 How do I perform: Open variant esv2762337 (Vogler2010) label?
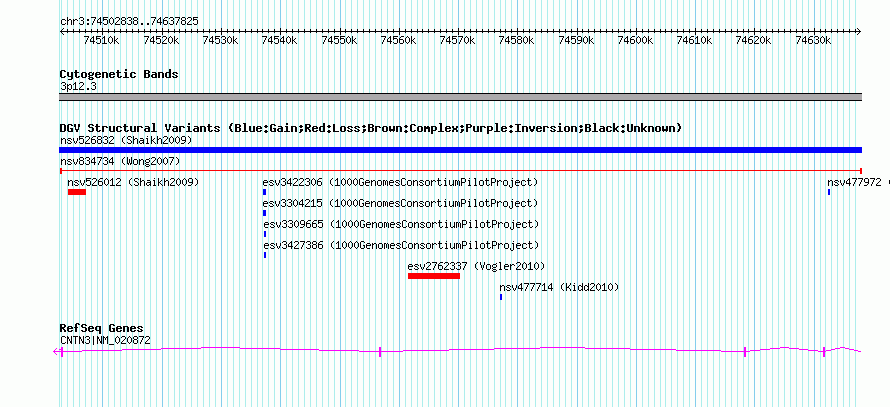click(476, 266)
